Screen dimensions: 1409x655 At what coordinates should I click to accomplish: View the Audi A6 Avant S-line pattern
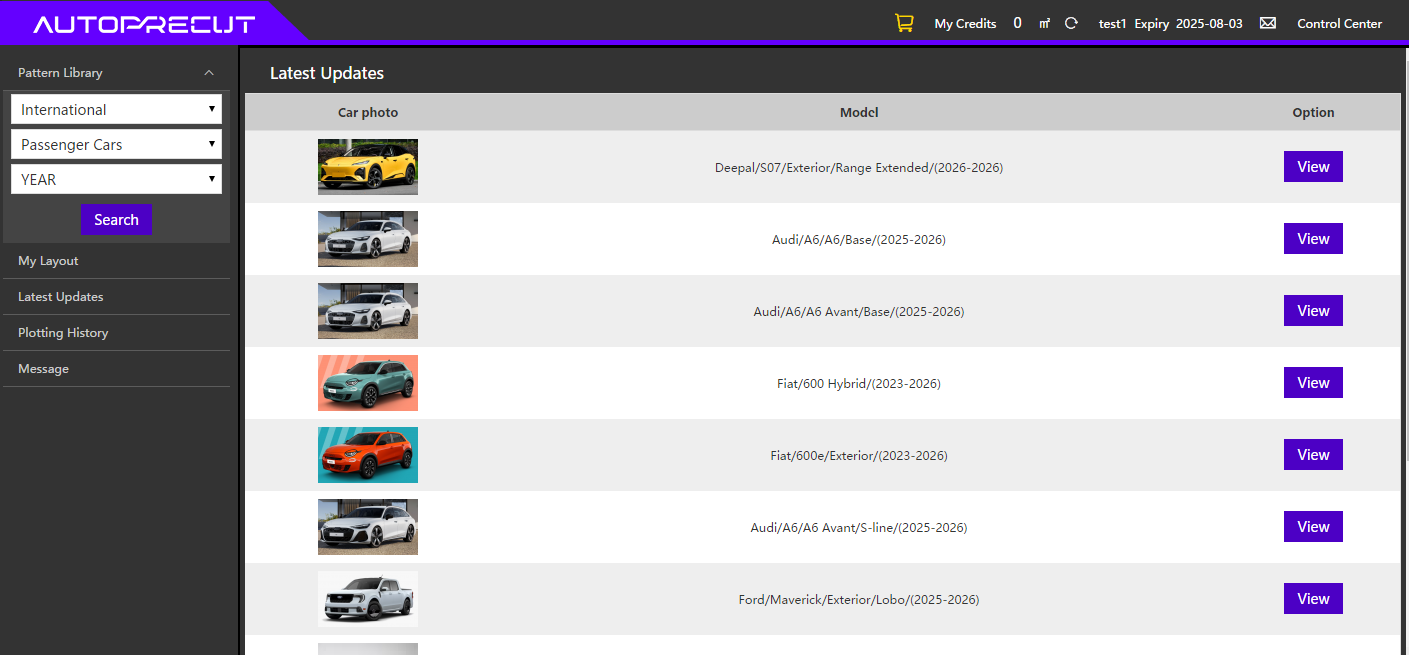click(x=1313, y=527)
